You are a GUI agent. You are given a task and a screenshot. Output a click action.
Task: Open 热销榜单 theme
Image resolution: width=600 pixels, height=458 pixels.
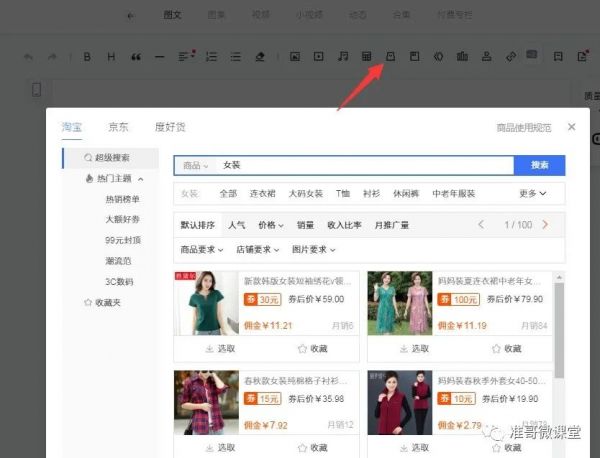click(122, 199)
